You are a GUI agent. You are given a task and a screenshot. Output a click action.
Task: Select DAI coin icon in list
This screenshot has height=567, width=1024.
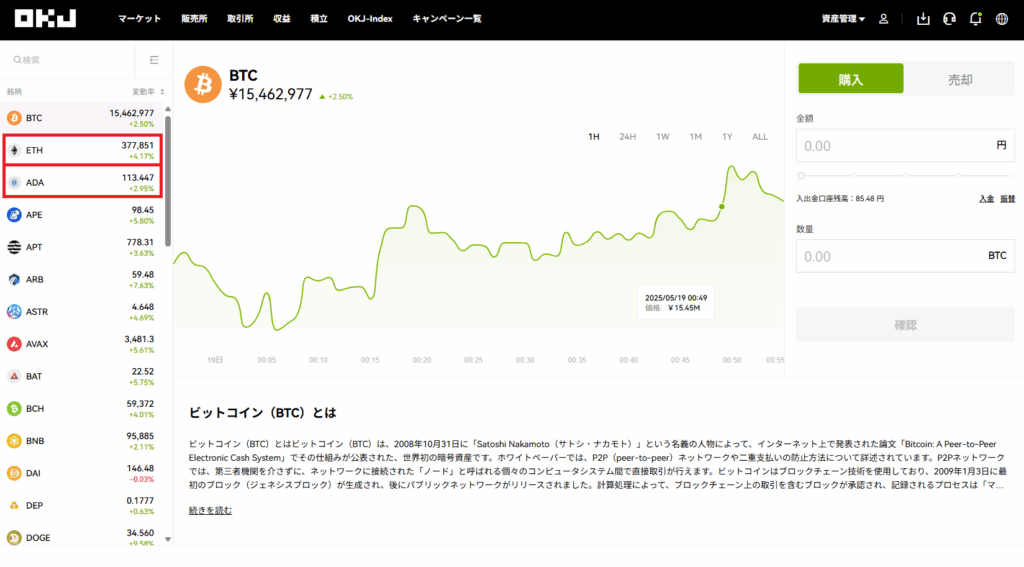[x=14, y=473]
